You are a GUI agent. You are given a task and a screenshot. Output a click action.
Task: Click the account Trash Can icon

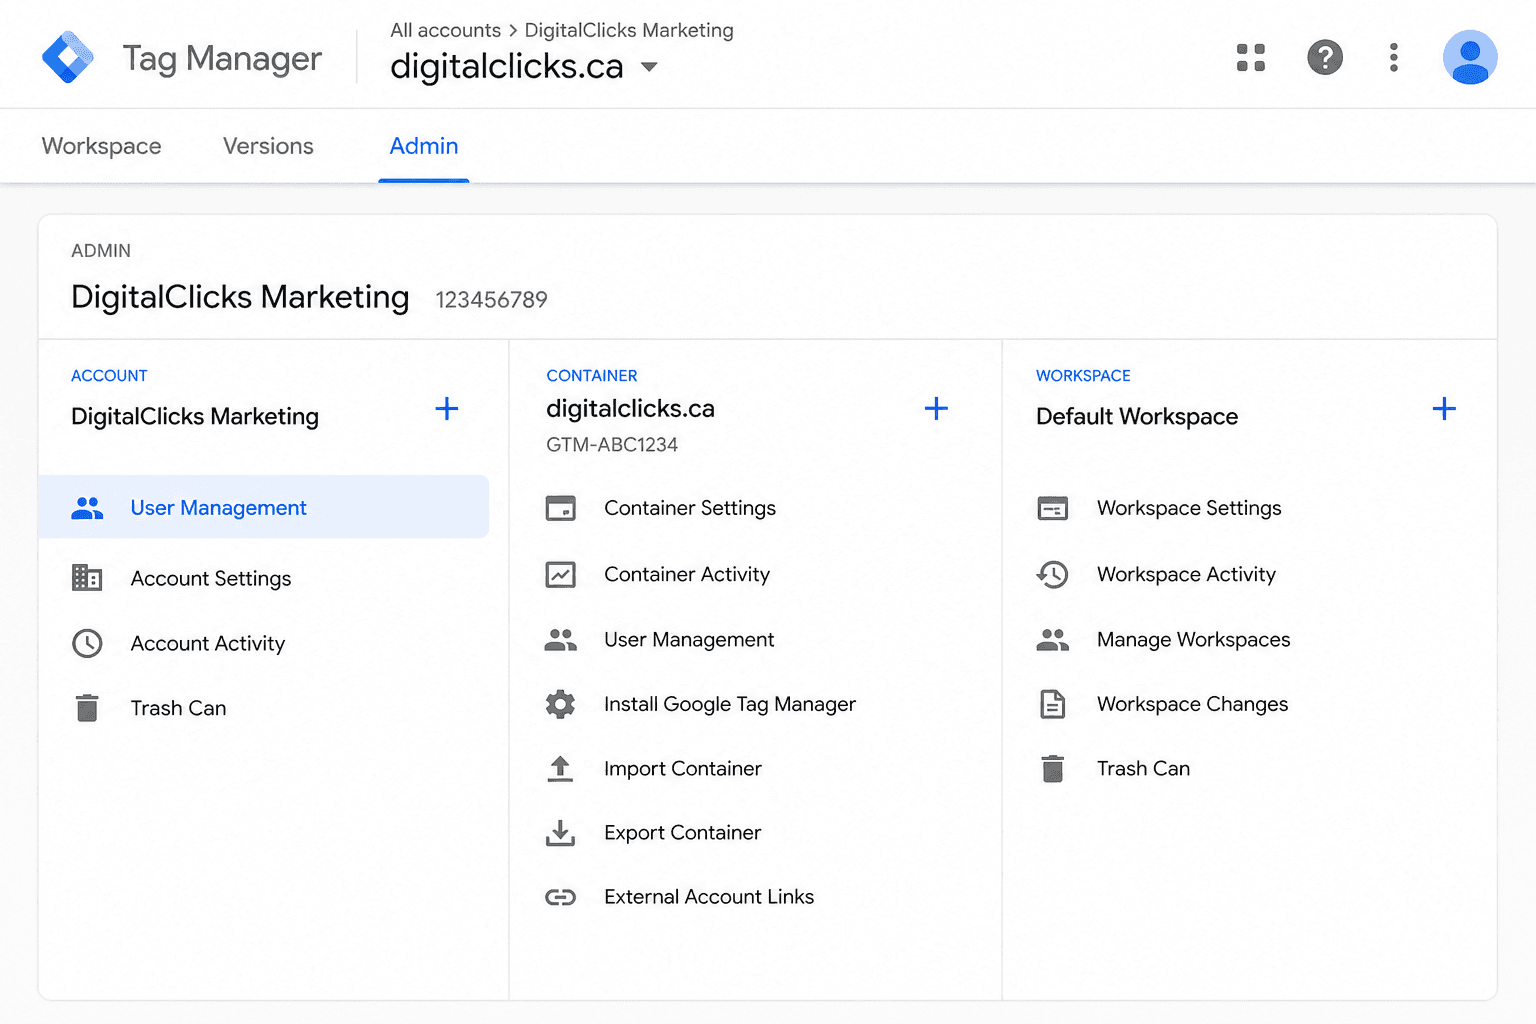(87, 708)
